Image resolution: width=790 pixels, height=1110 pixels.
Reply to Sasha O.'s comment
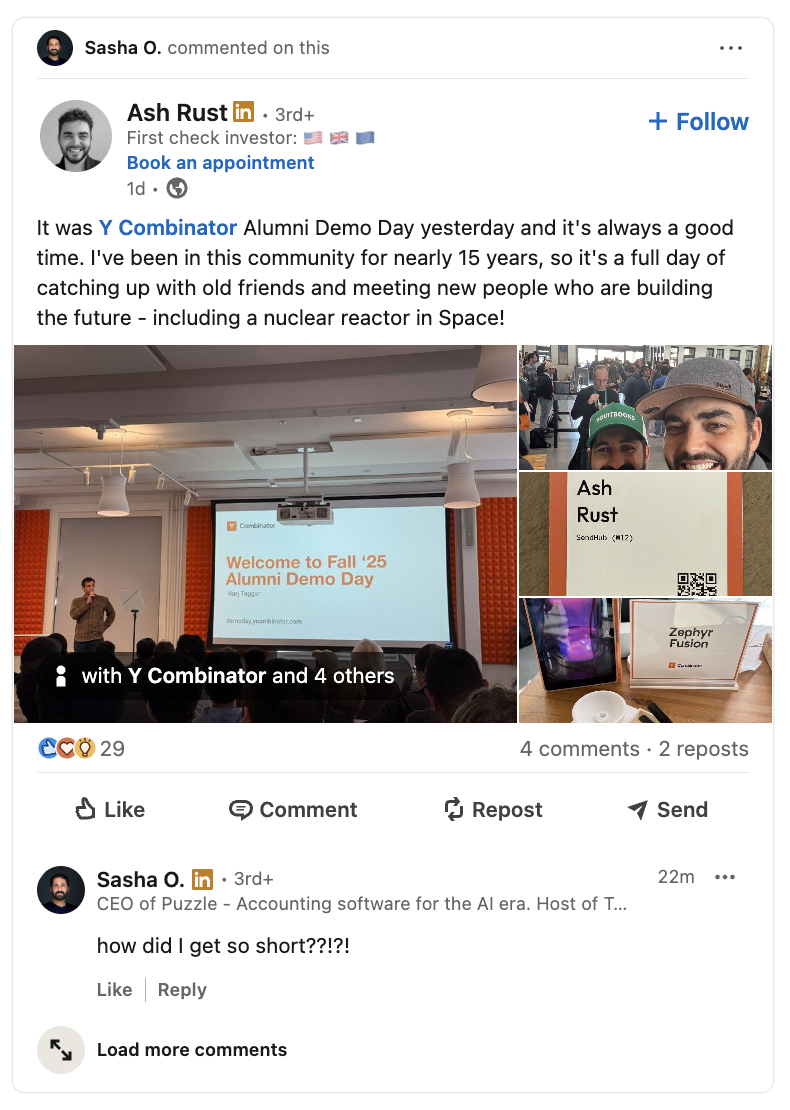click(182, 990)
